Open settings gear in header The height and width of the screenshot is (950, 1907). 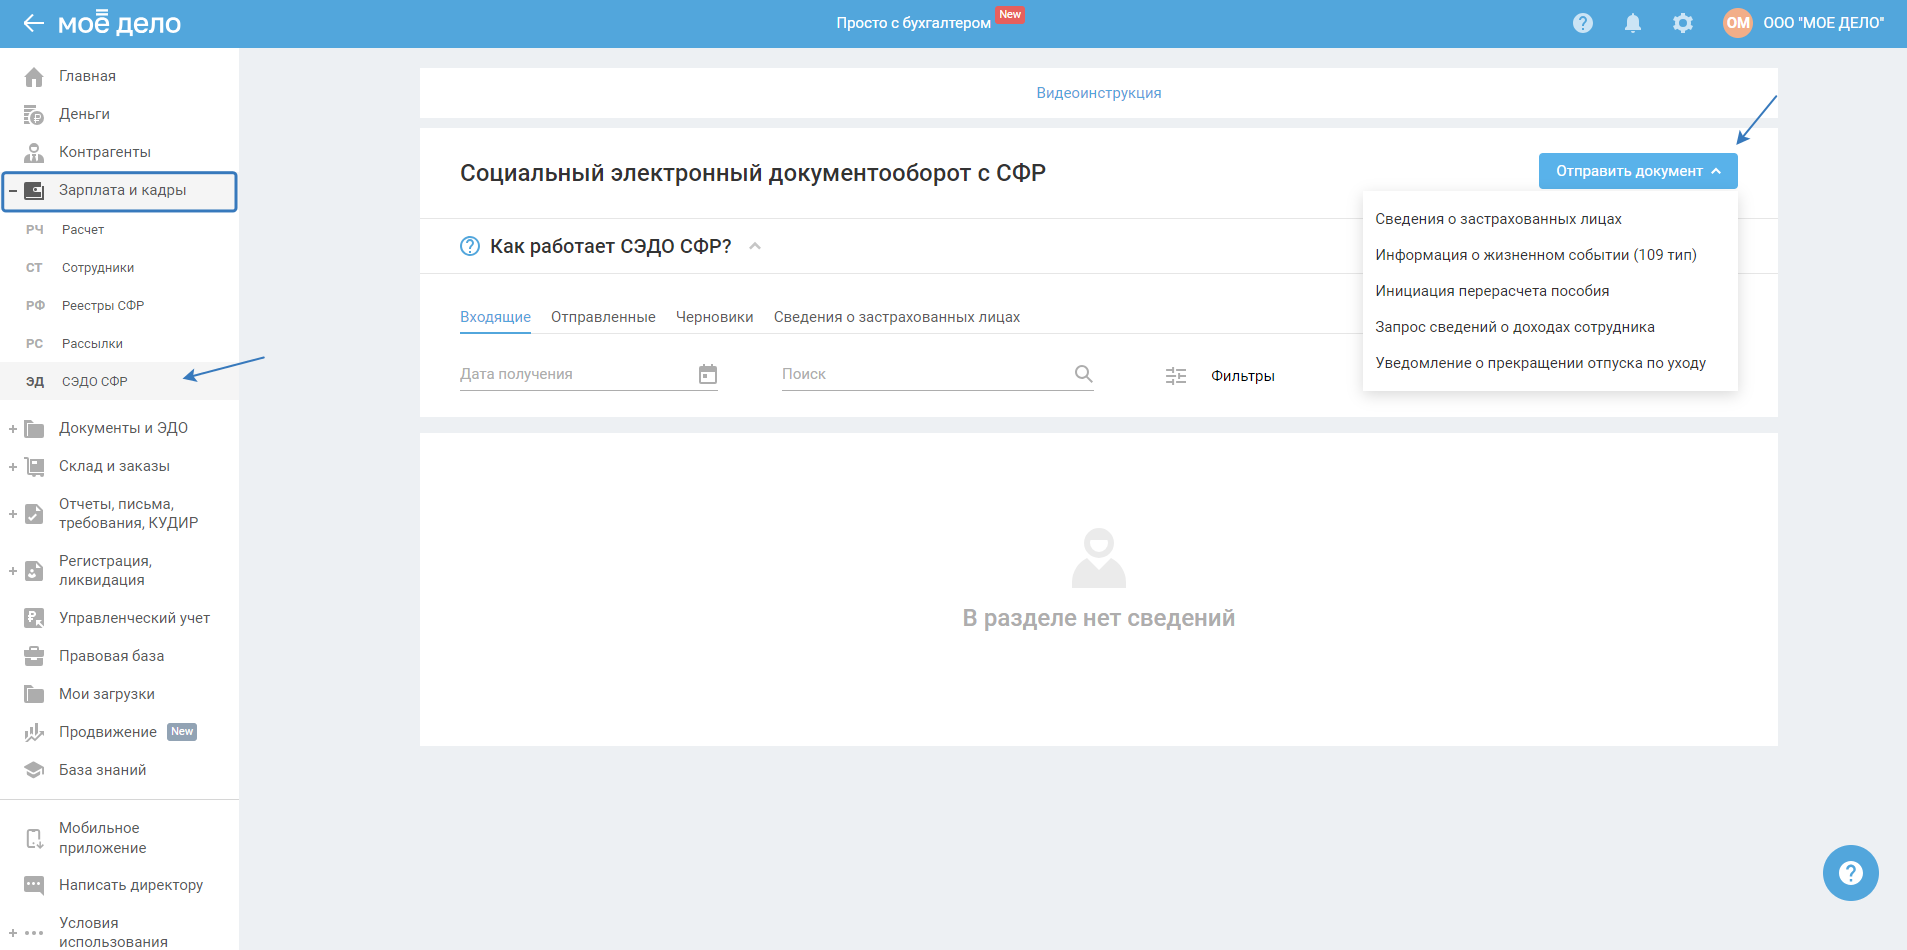(1683, 23)
